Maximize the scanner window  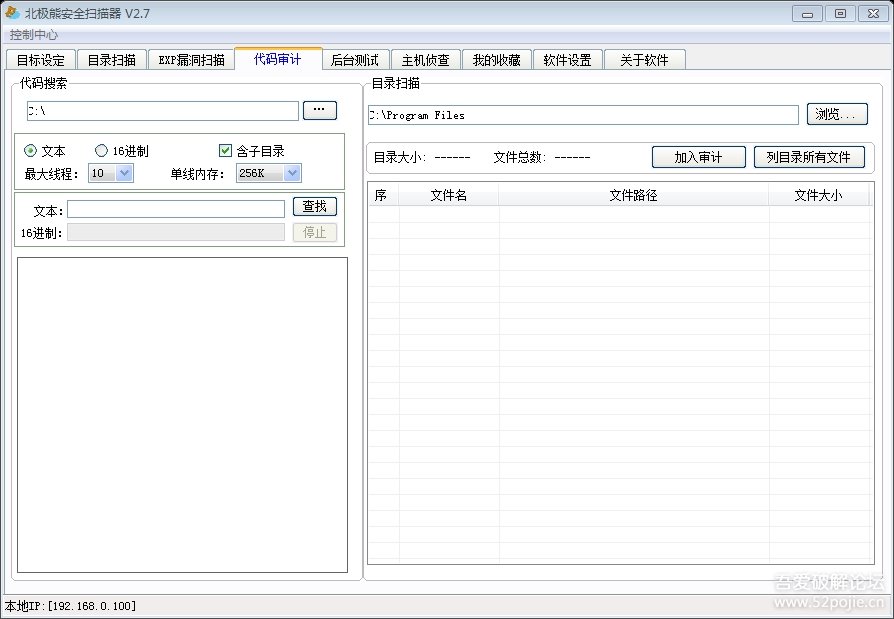click(x=840, y=14)
